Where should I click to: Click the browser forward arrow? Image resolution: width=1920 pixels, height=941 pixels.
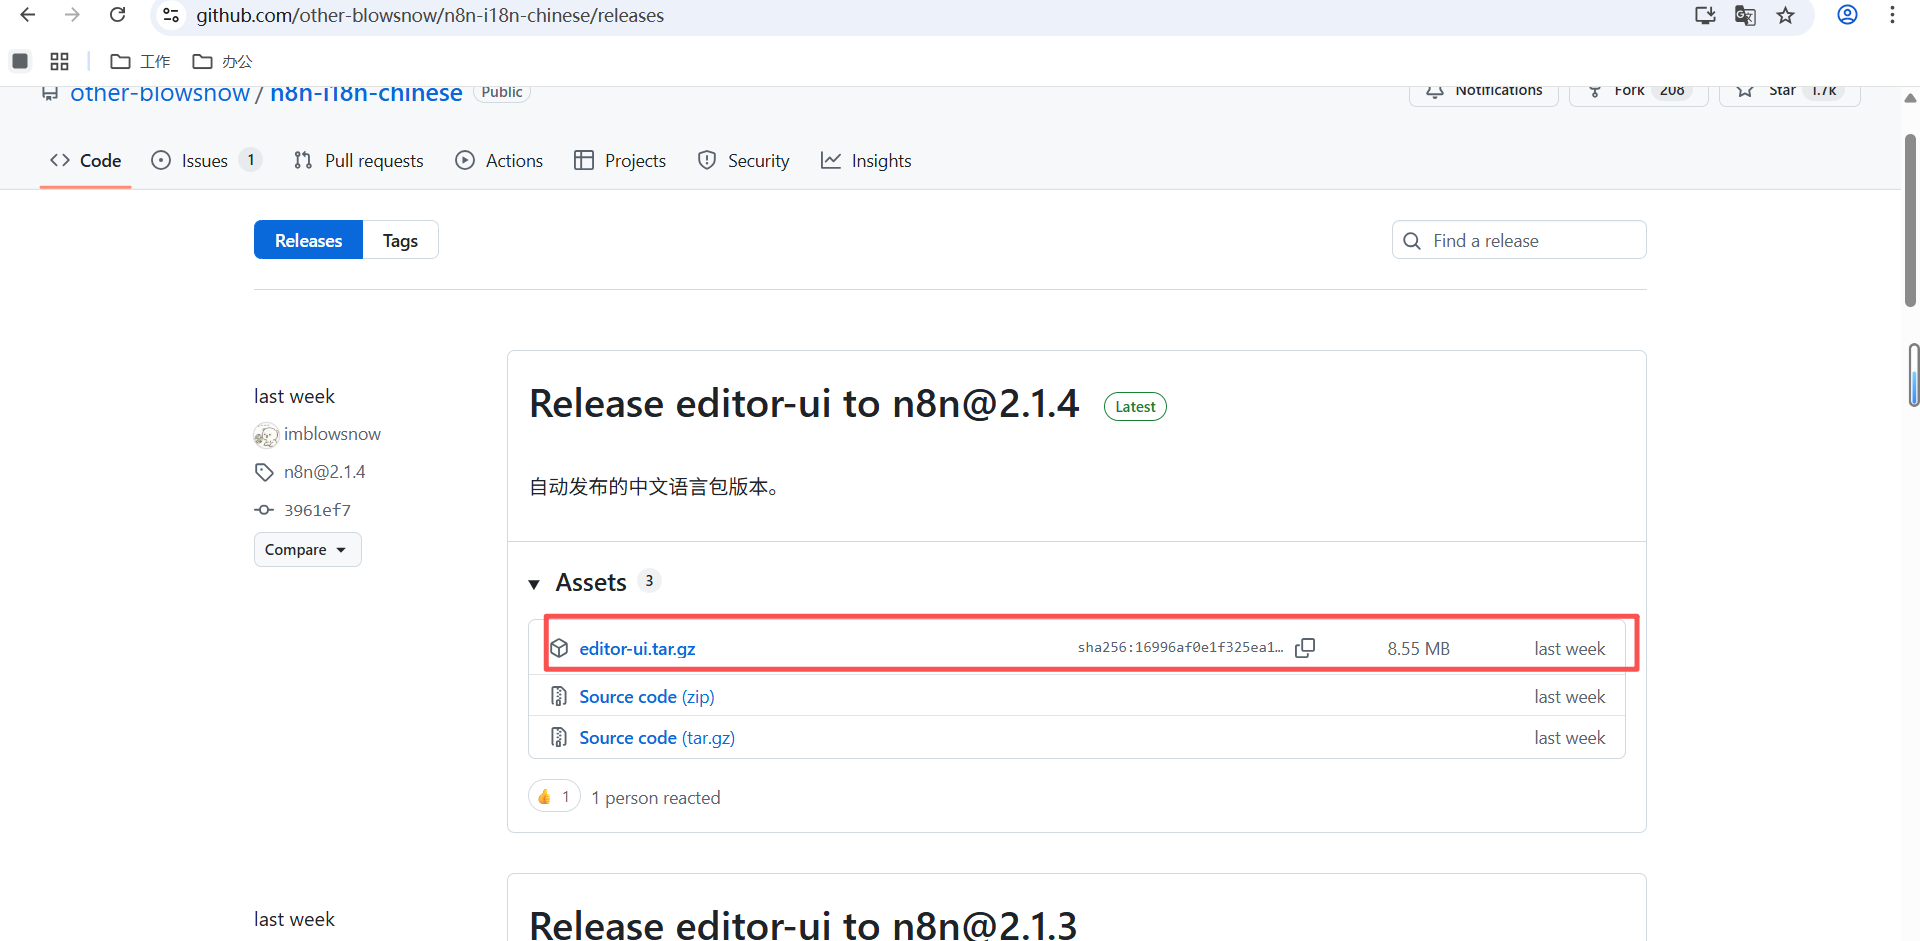tap(72, 15)
